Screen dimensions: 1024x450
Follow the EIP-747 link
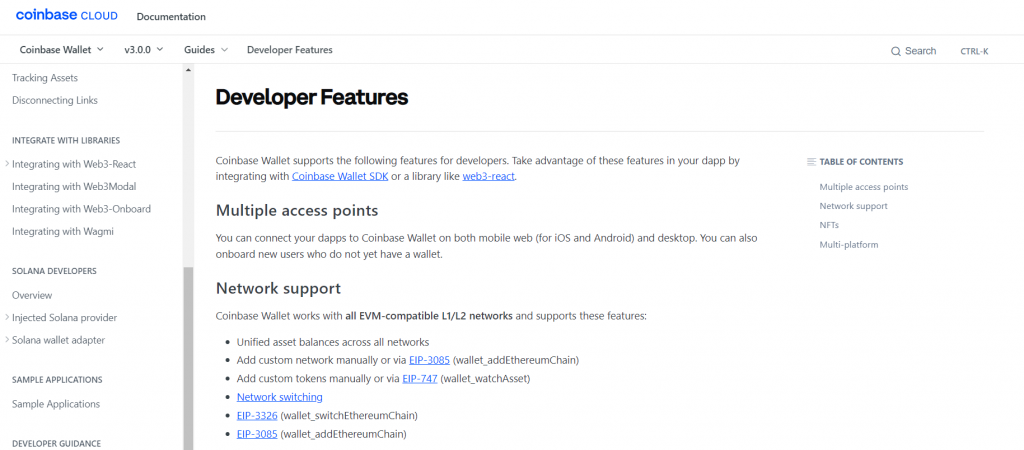tap(420, 378)
